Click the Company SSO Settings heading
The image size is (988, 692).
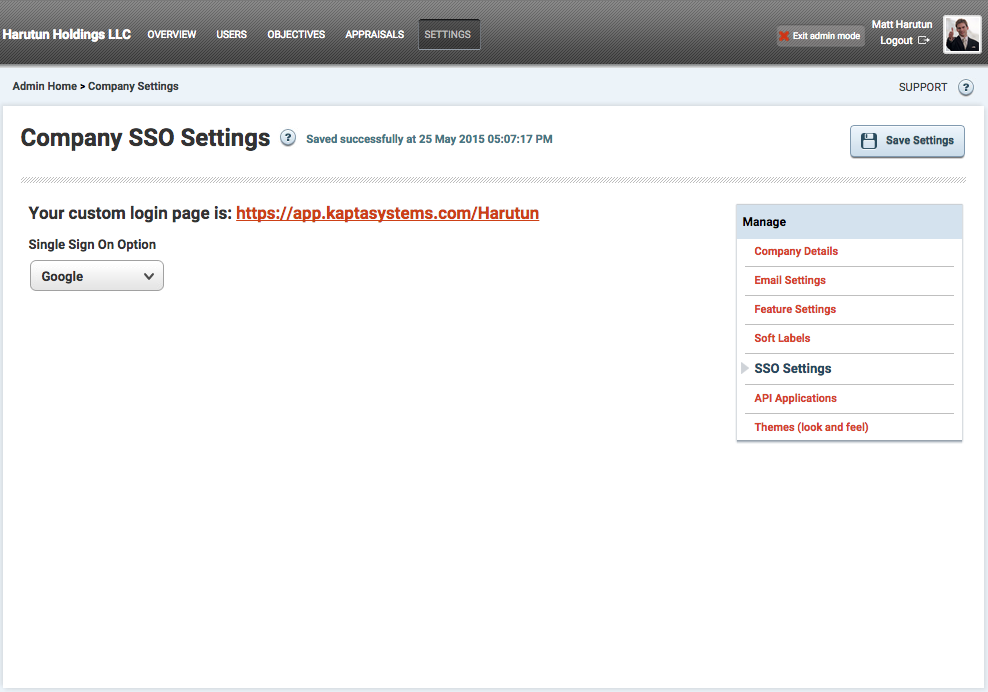pos(145,138)
